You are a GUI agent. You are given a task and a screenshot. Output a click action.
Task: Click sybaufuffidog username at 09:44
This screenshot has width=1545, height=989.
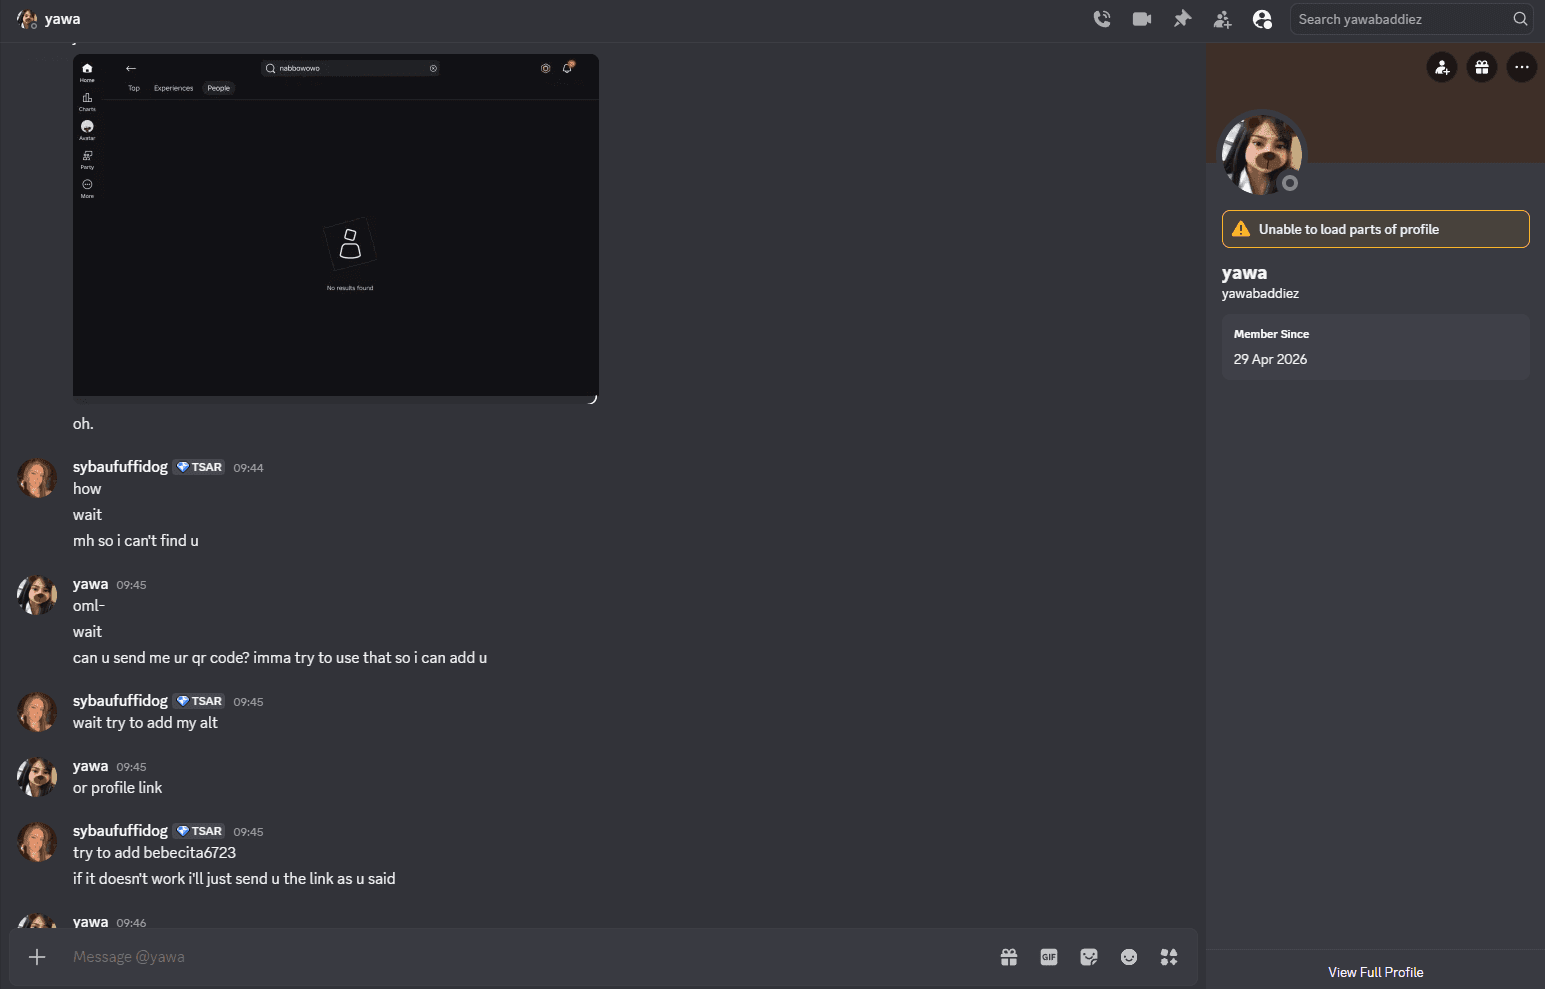(x=120, y=467)
